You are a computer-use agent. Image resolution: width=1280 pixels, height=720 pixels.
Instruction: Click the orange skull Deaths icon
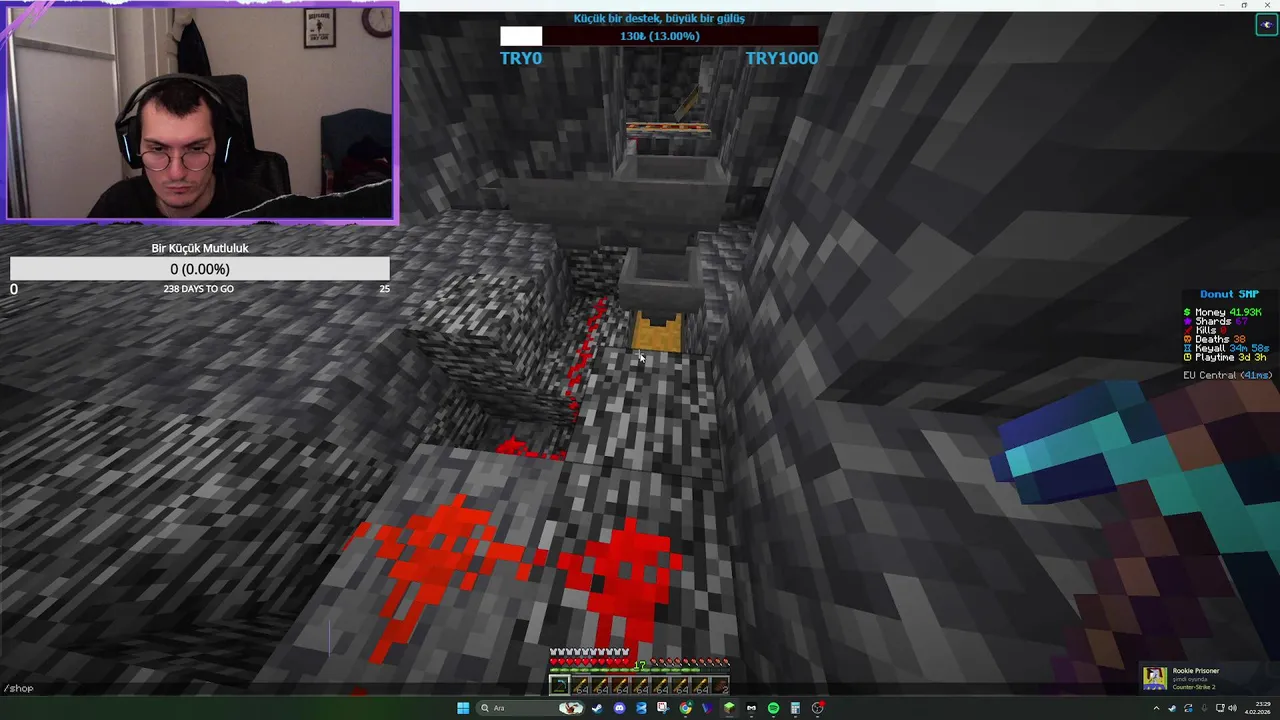tap(1187, 339)
